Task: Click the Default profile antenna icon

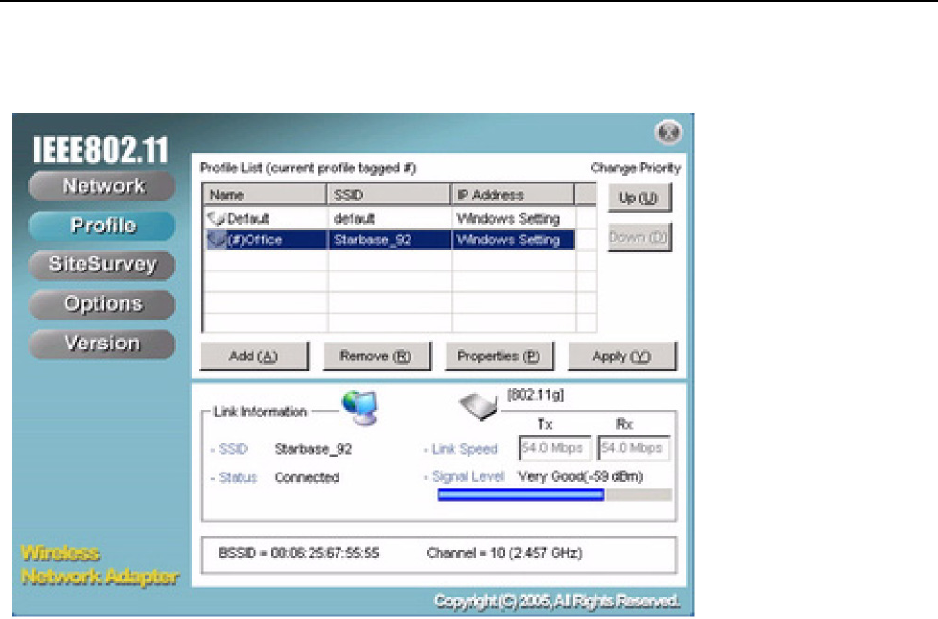Action: 216,218
